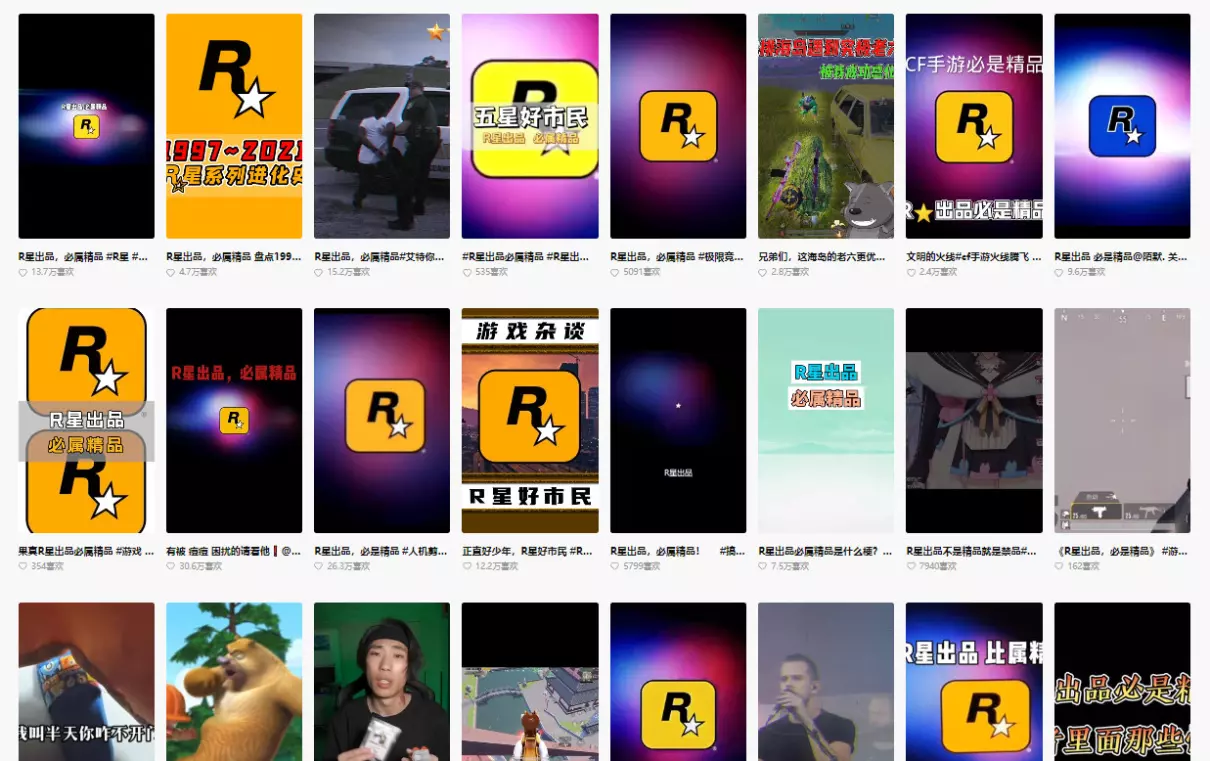The image size is (1210, 761).
Task: Click the heart icon next to 9.6万喜欢
Action: tap(1059, 272)
